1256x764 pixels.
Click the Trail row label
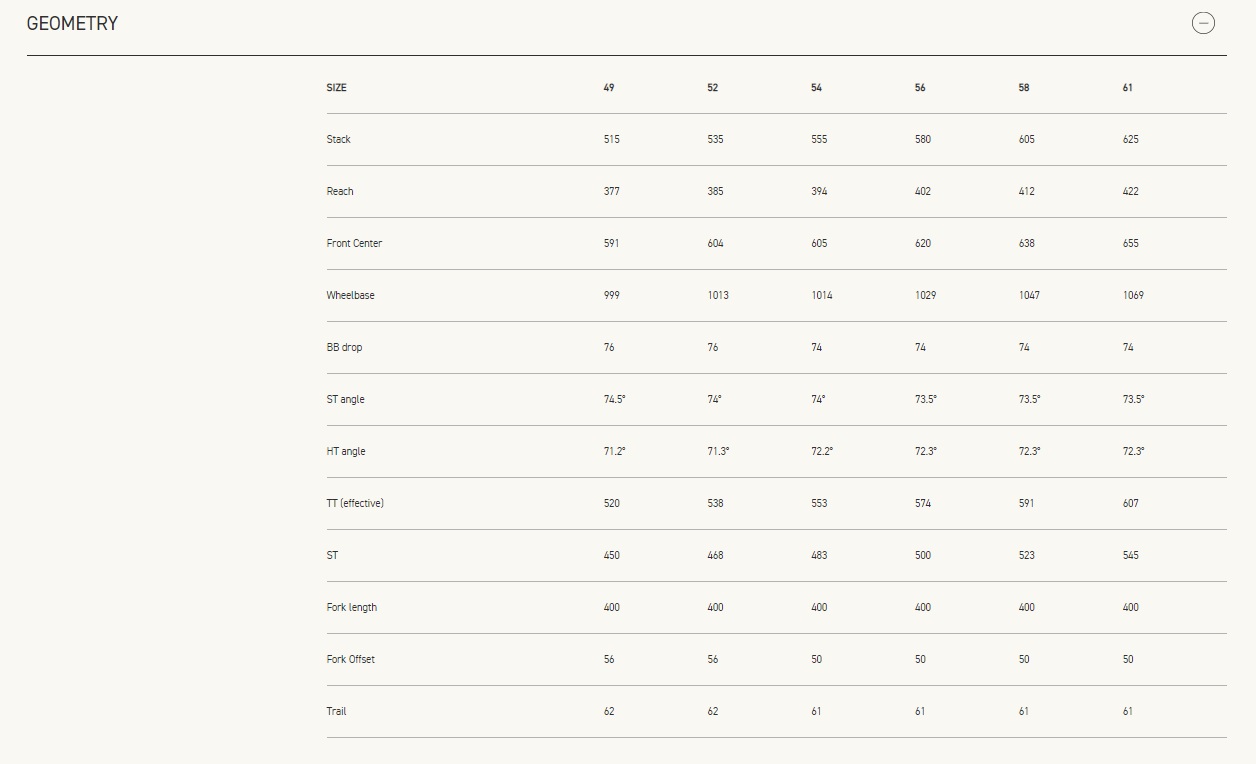coord(337,712)
